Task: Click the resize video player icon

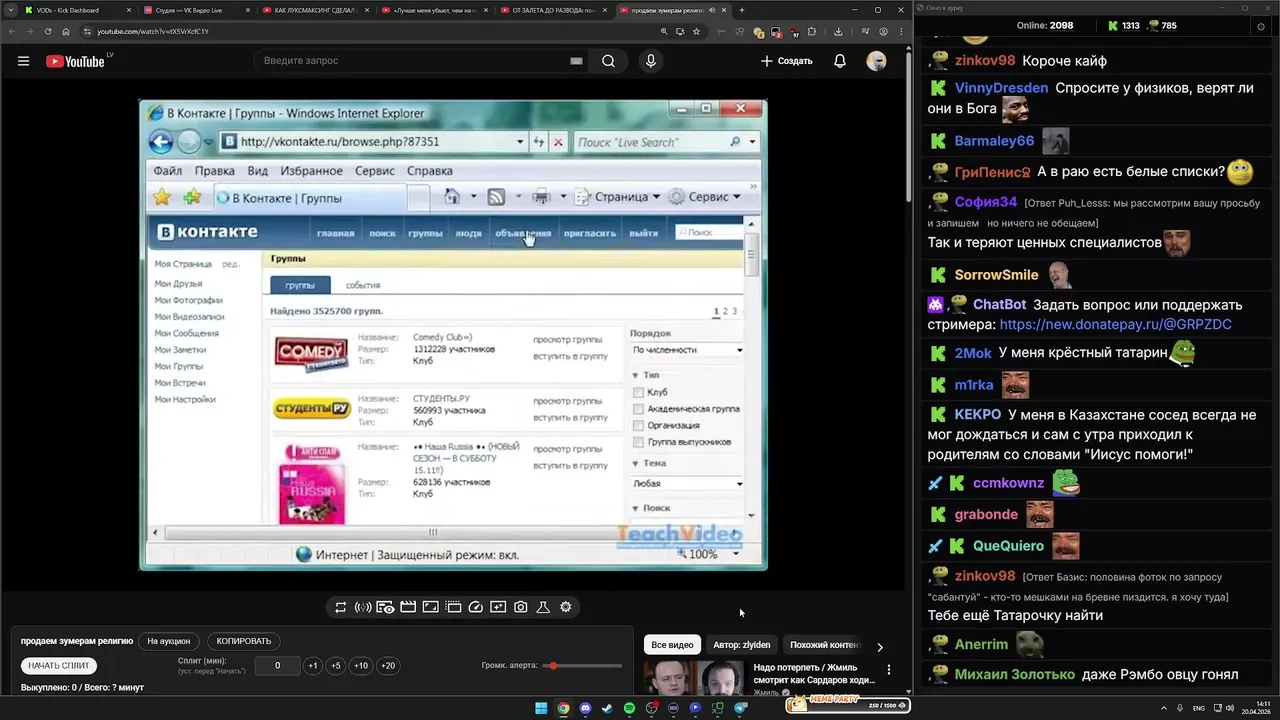Action: [x=431, y=607]
